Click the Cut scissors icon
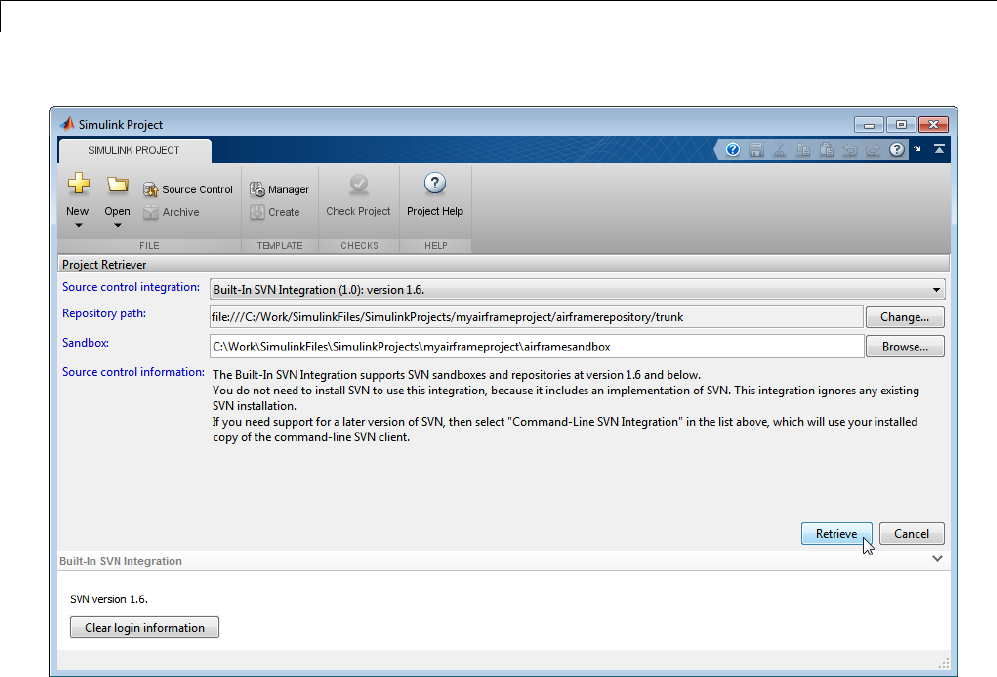 [x=779, y=150]
